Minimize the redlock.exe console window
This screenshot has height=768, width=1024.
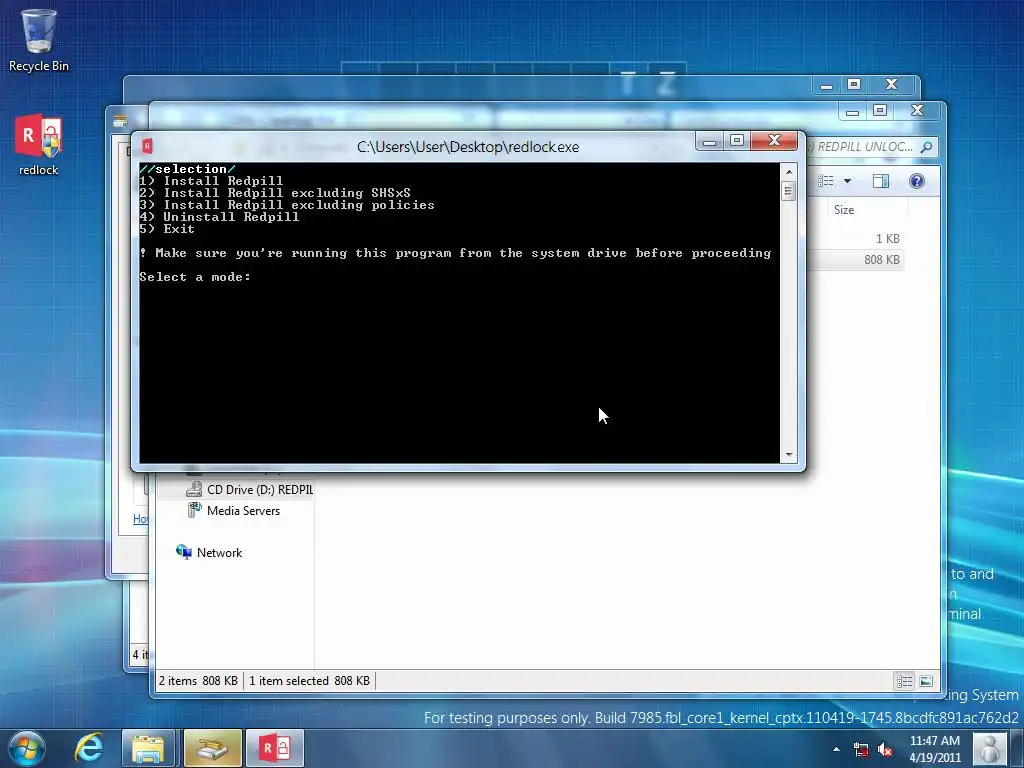[711, 140]
